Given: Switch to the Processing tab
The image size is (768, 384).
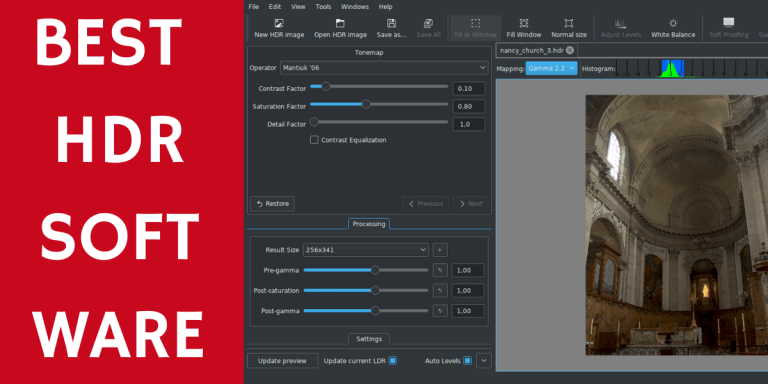Looking at the screenshot, I should (x=369, y=224).
